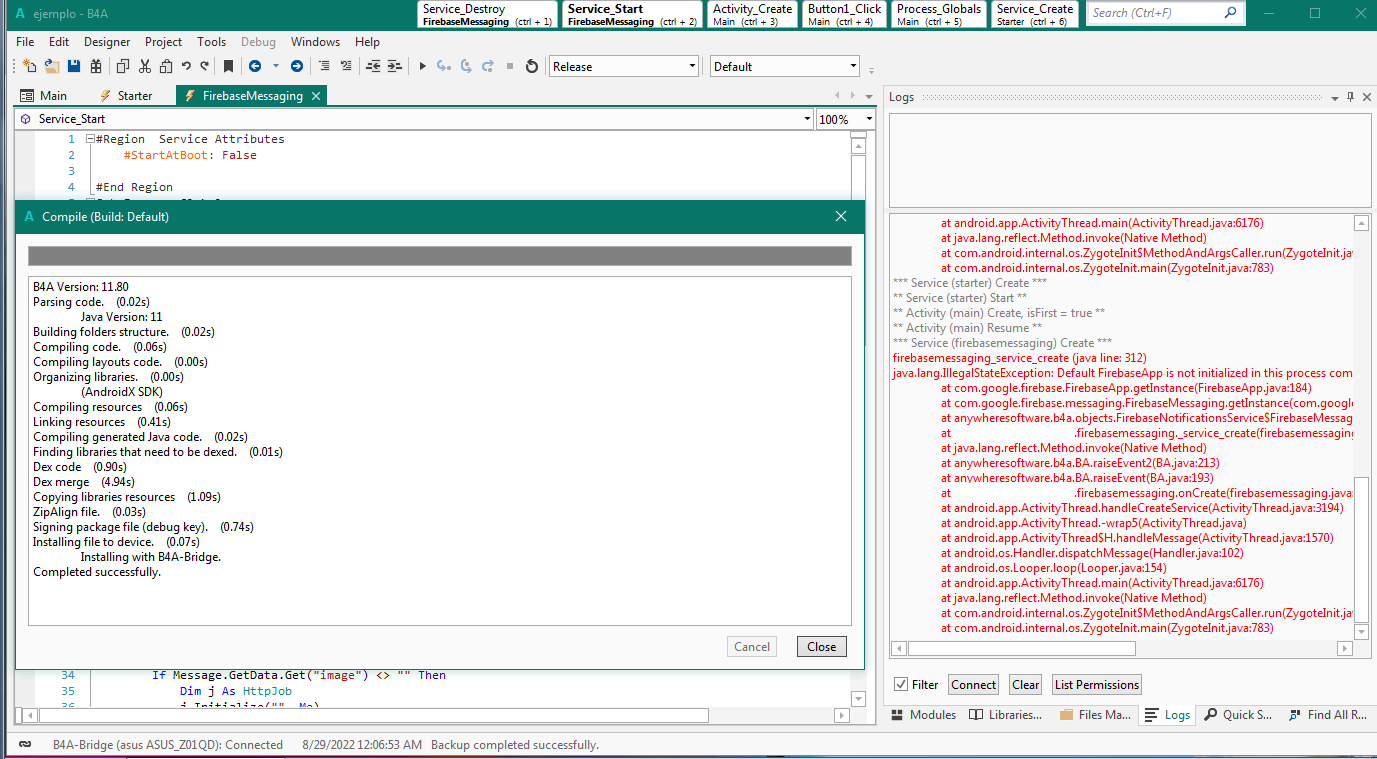Jump to Process_Globals in the title bar
Viewport: 1377px width, 759px height.
tap(938, 14)
